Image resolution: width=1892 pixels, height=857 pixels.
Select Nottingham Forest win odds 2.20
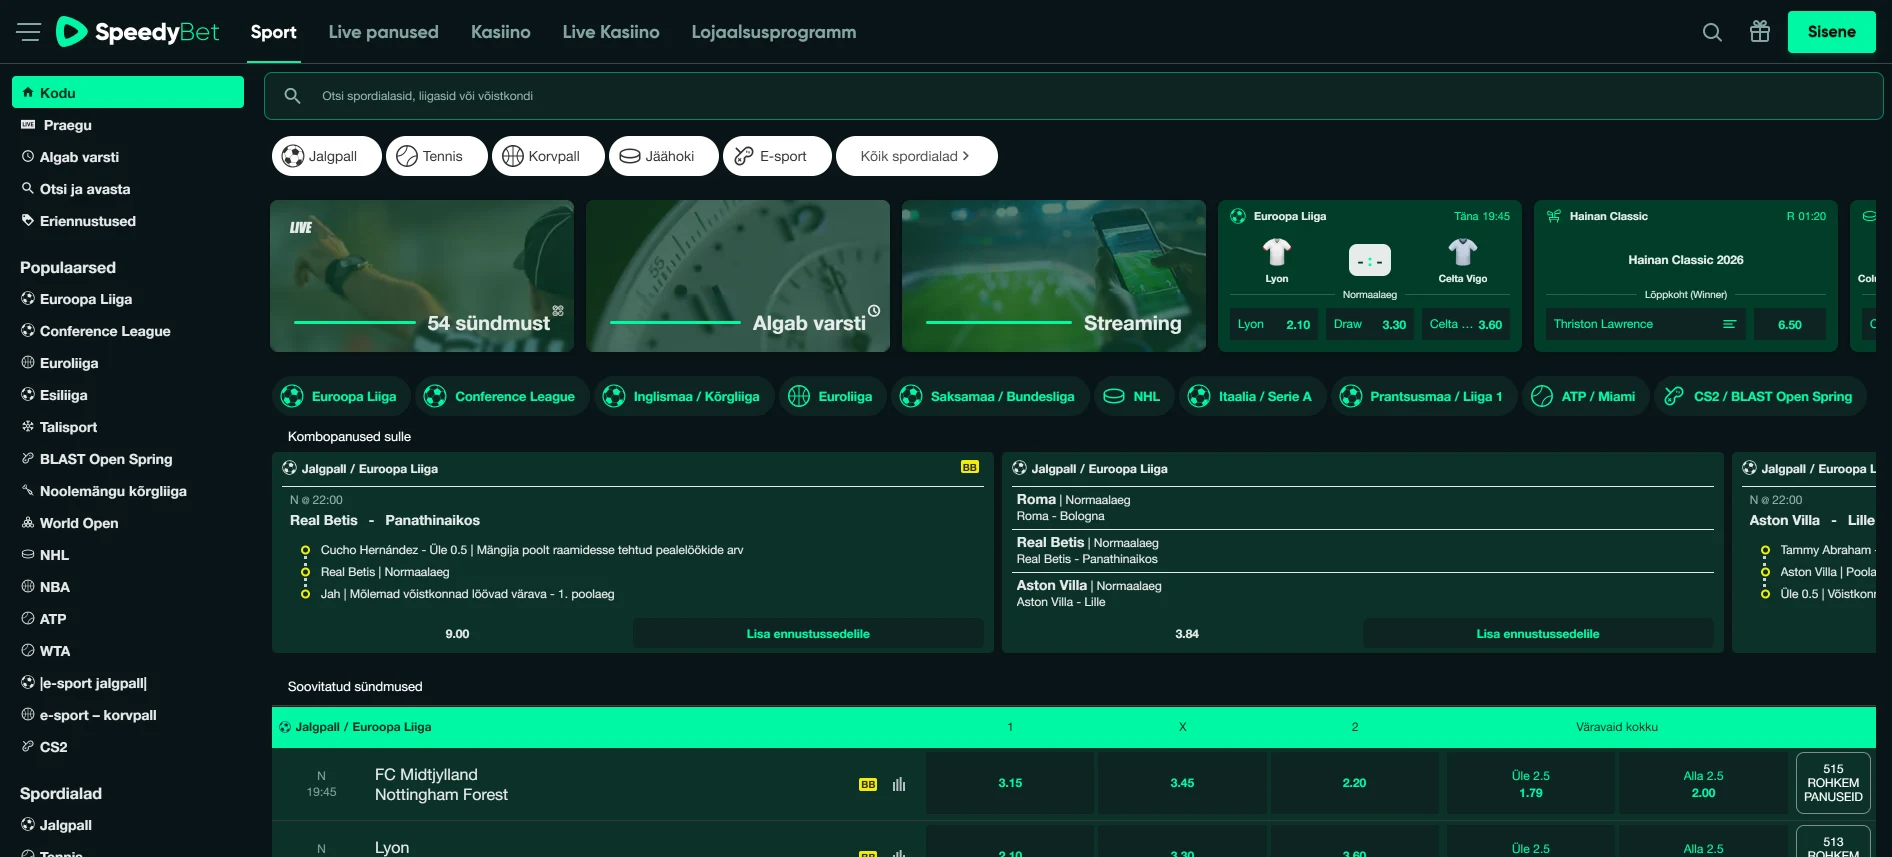click(x=1354, y=783)
